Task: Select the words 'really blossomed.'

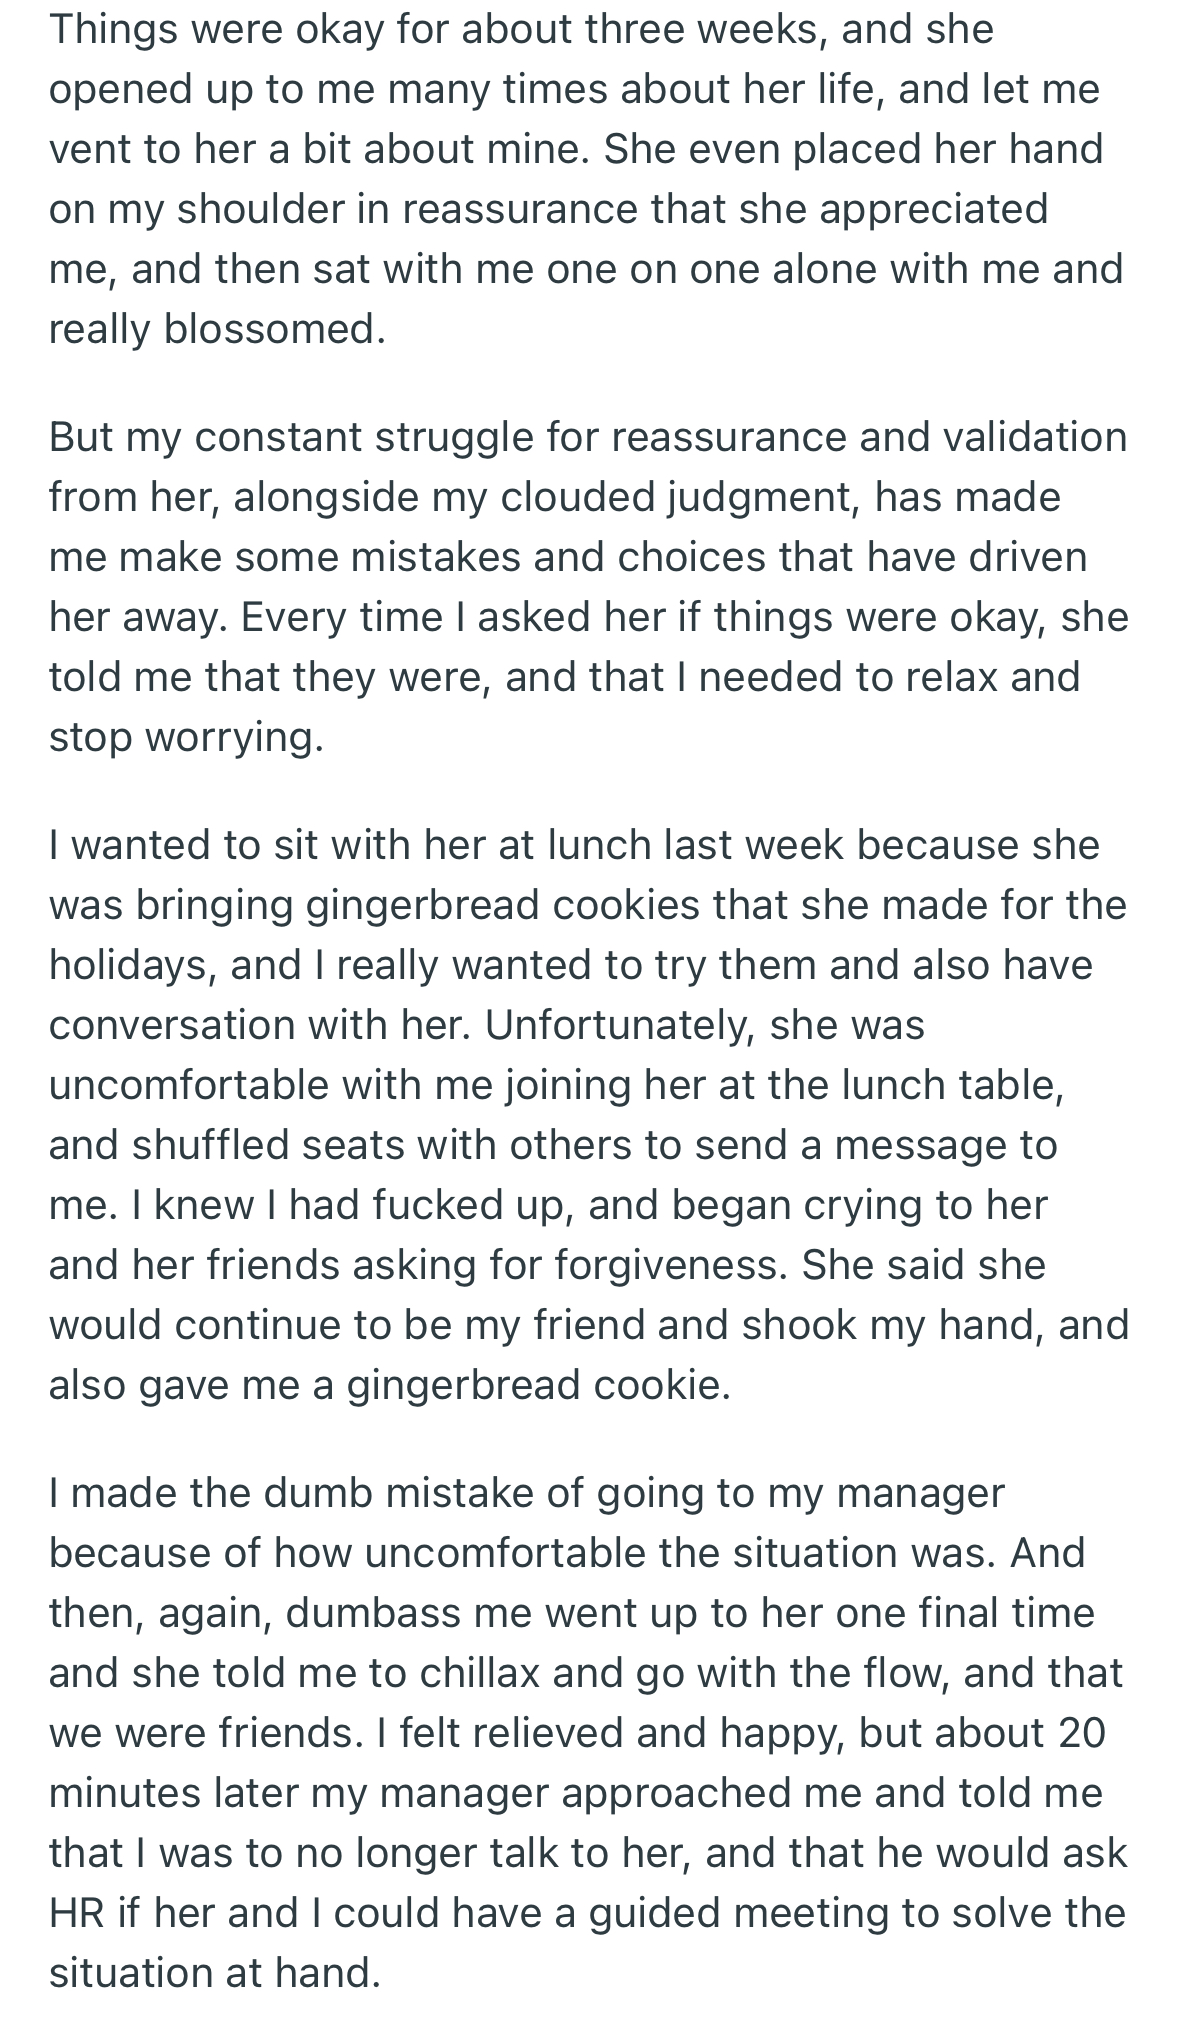Action: tap(217, 330)
